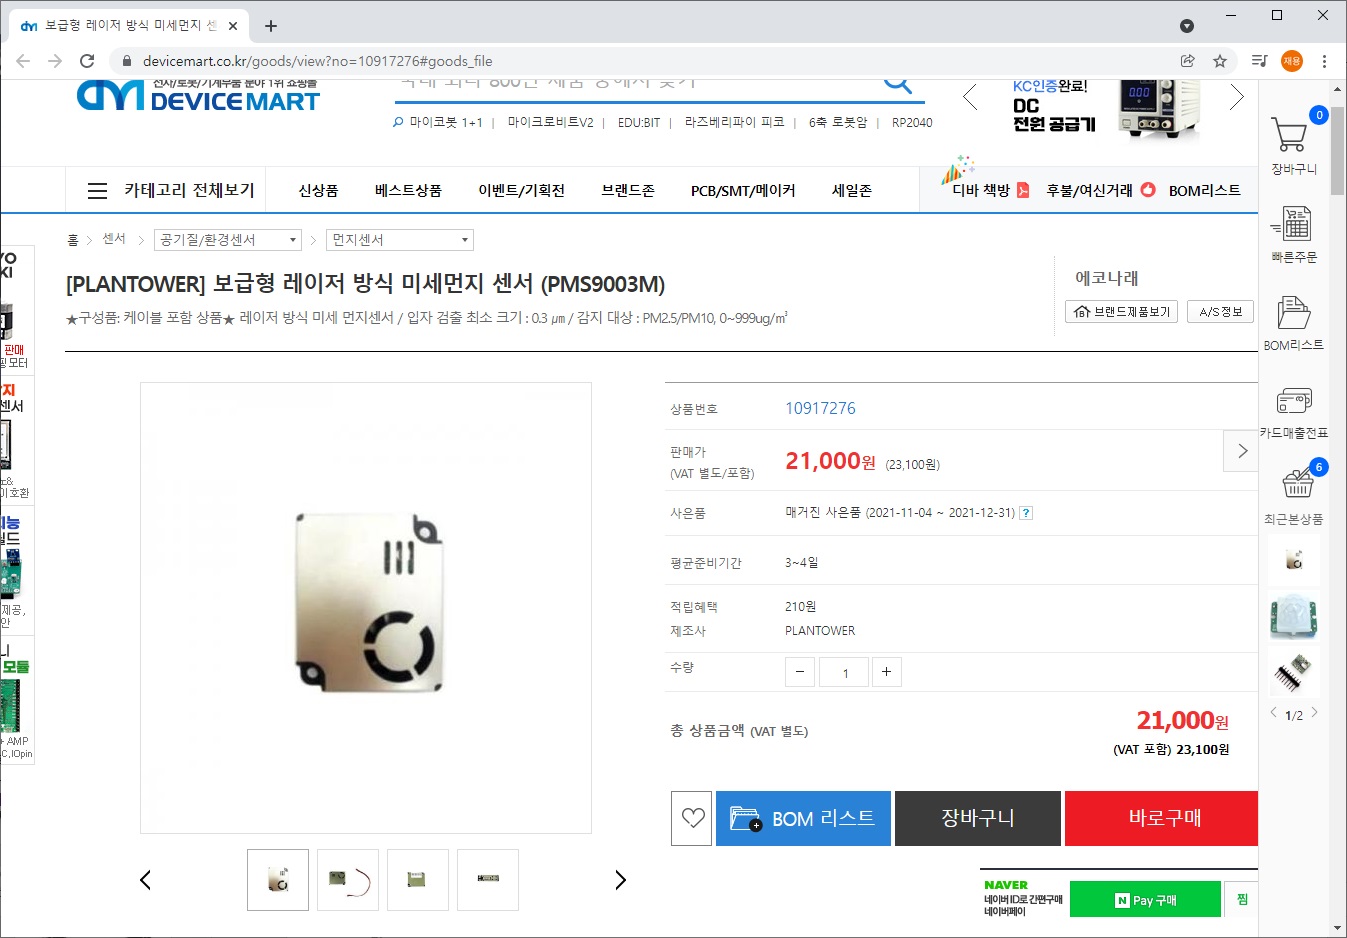The width and height of the screenshot is (1347, 938).
Task: Go to the previous page of recently viewed items
Action: click(1273, 713)
